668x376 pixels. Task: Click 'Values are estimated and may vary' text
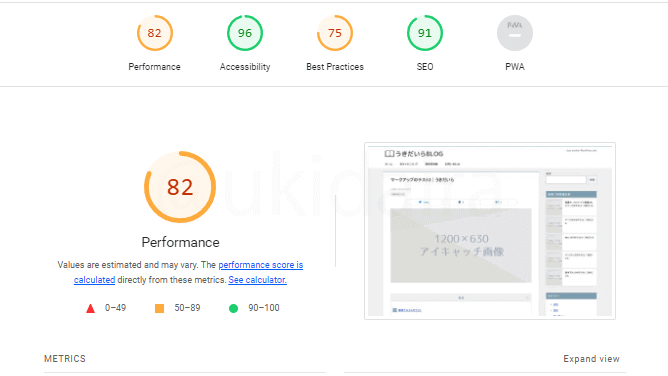click(x=128, y=265)
